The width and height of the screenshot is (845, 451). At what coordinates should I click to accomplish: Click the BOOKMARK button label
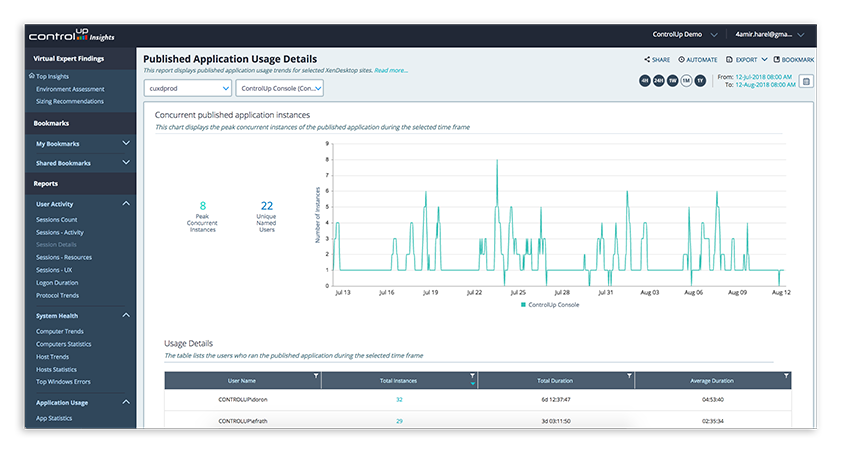click(x=798, y=60)
